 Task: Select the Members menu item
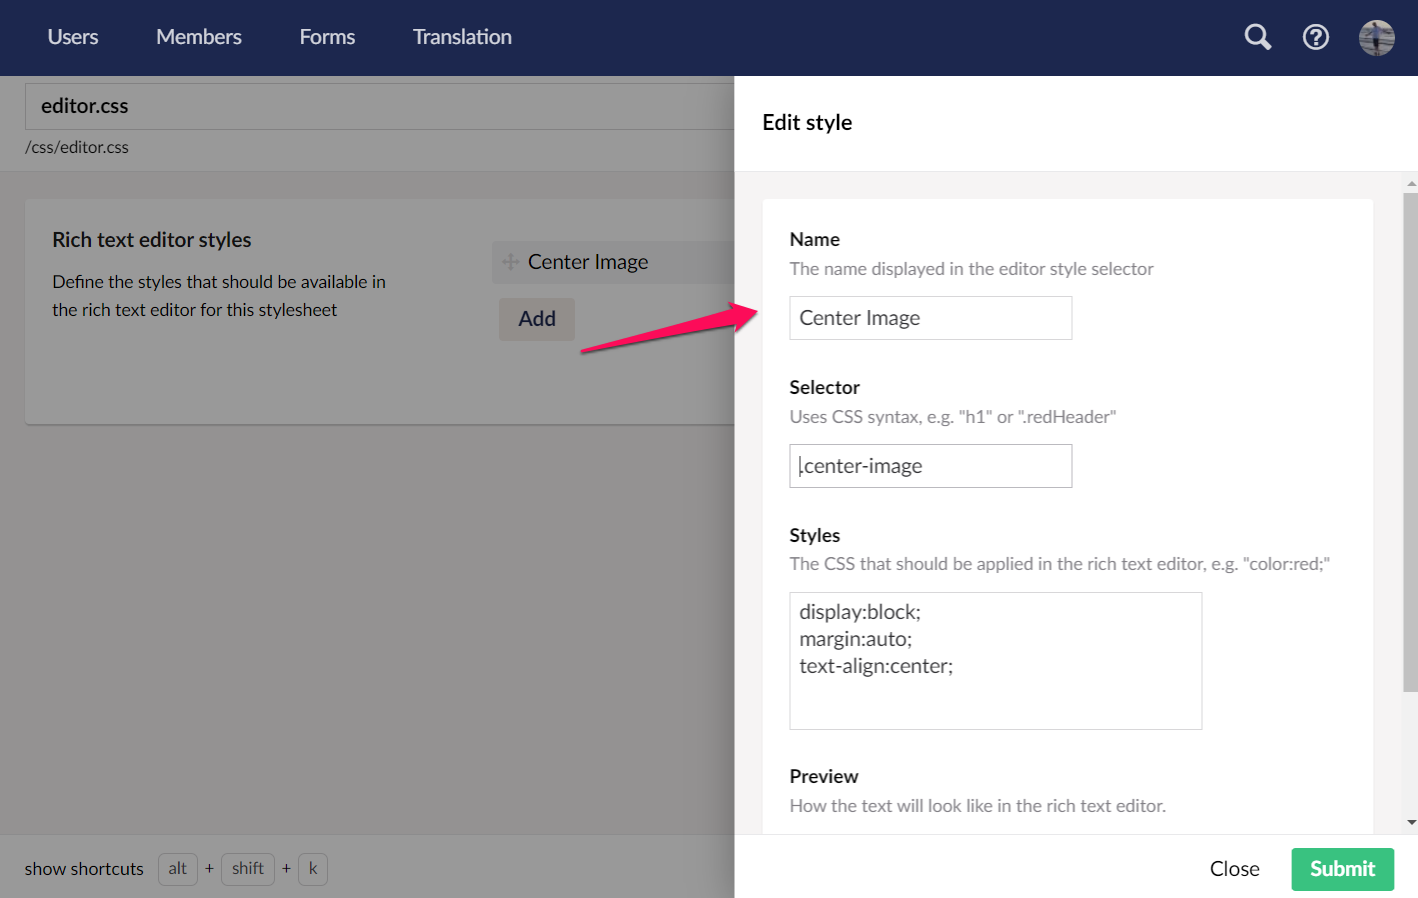point(198,36)
